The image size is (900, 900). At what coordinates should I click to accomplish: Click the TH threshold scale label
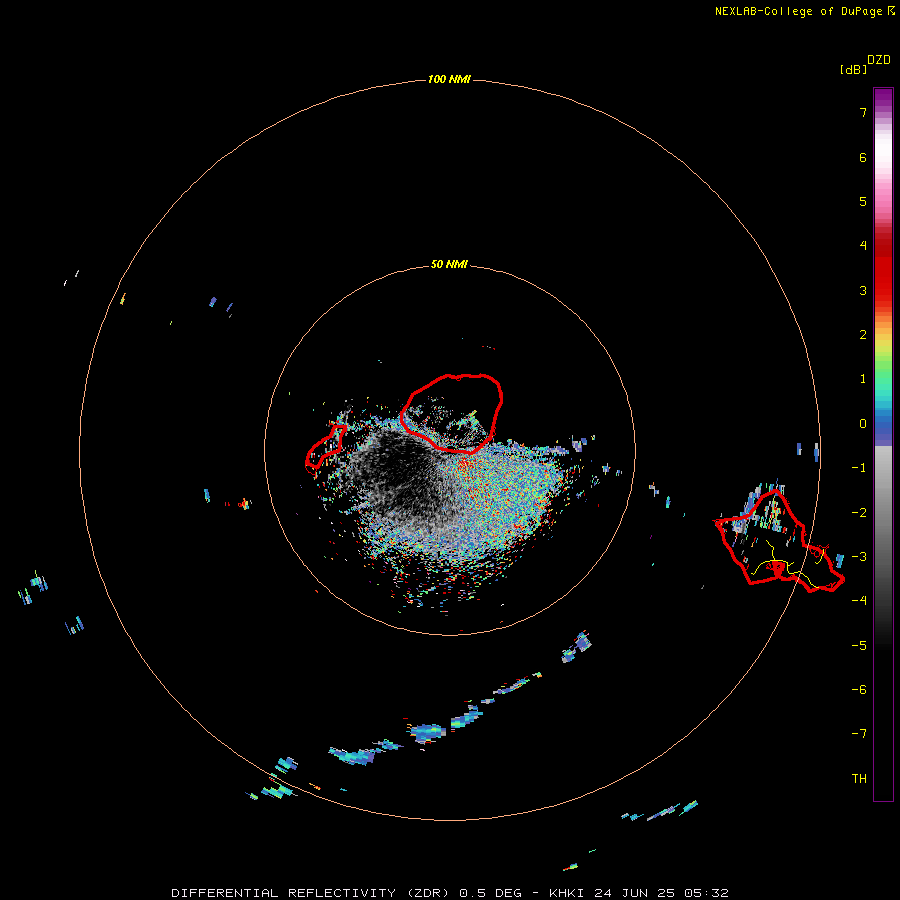859,779
